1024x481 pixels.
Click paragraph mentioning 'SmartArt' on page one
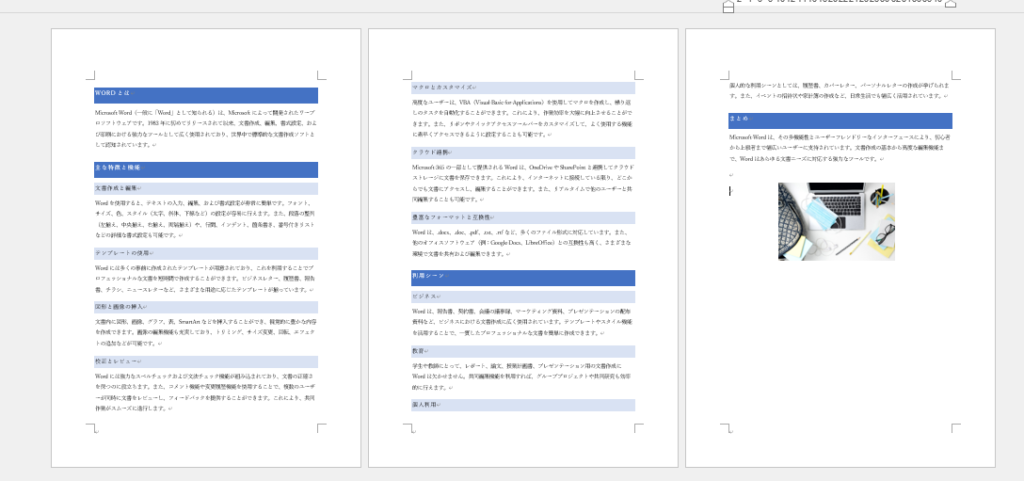[x=206, y=332]
